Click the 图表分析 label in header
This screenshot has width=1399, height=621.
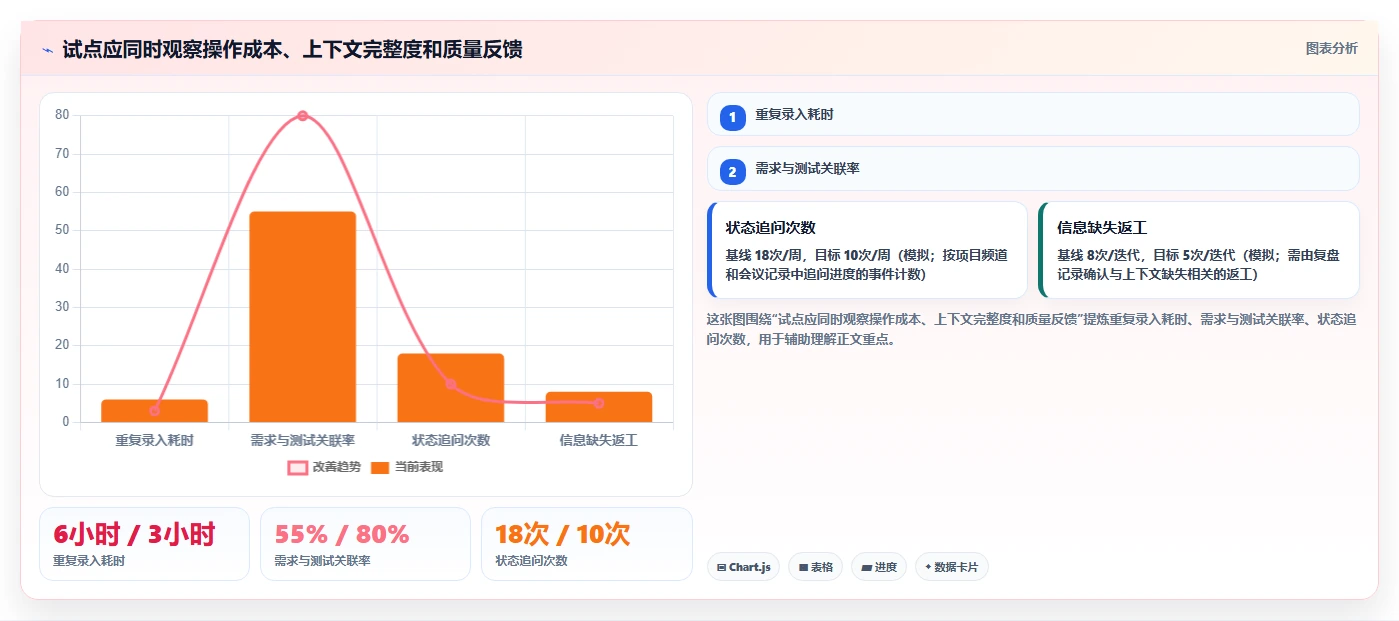tap(1331, 48)
